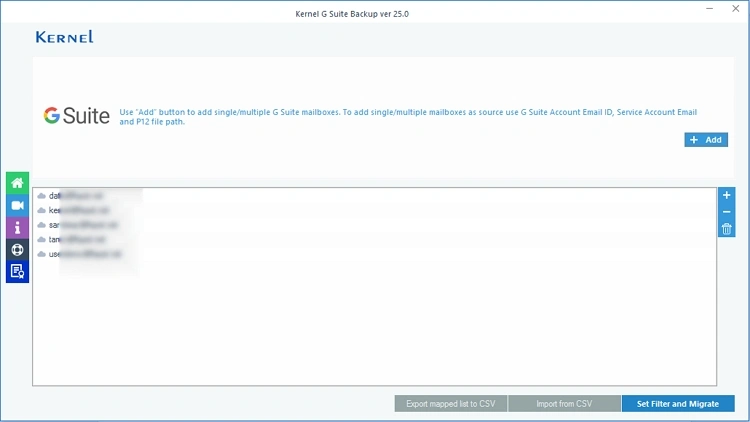Click the plus icon beside mailbox list

(726, 195)
